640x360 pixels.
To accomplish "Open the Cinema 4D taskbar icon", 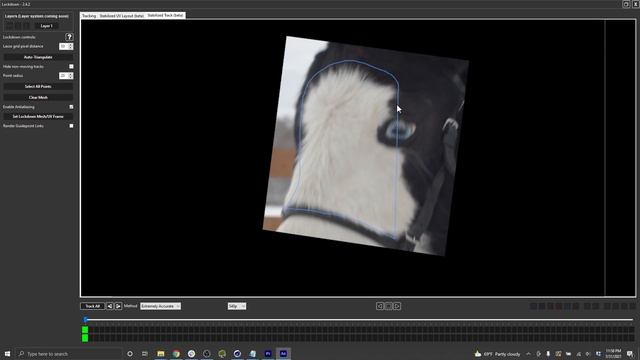I will [237, 353].
